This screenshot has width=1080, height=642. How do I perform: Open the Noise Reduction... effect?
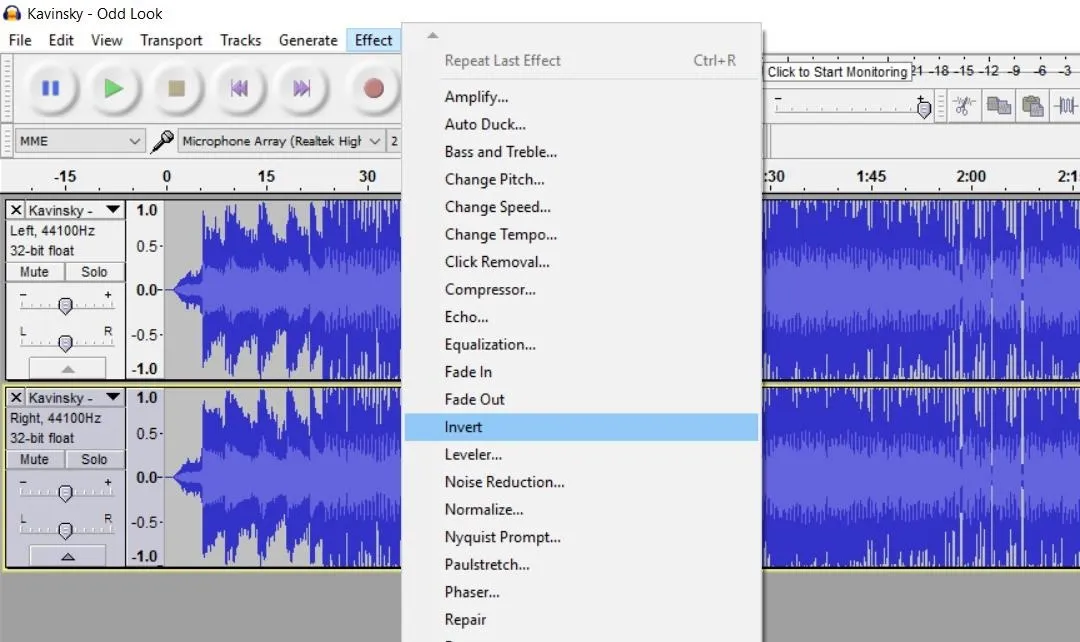pyautogui.click(x=581, y=483)
